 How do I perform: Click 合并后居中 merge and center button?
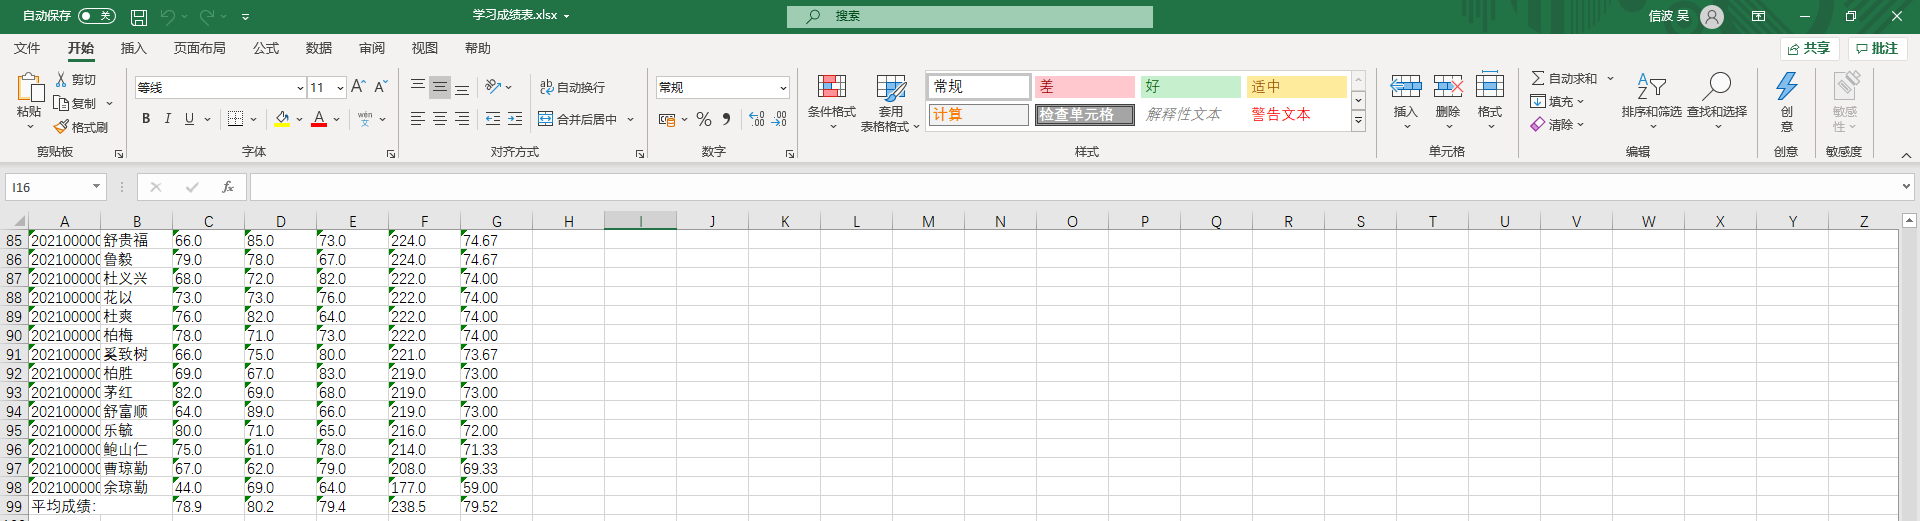tap(578, 119)
